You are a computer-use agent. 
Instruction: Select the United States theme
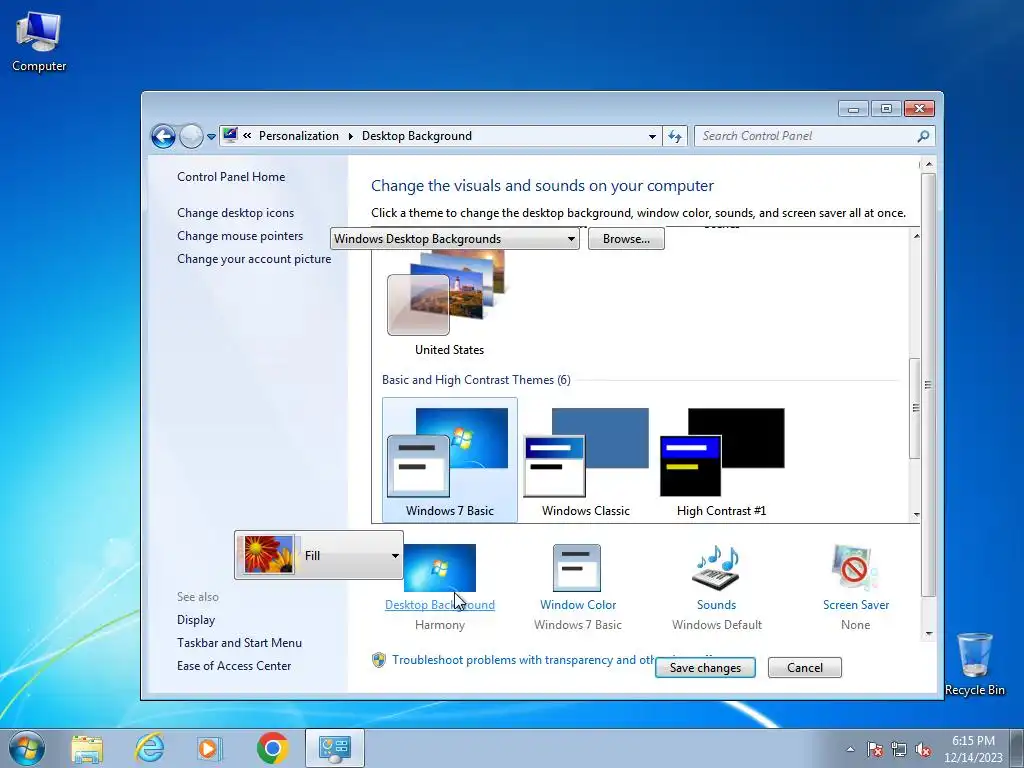click(449, 305)
